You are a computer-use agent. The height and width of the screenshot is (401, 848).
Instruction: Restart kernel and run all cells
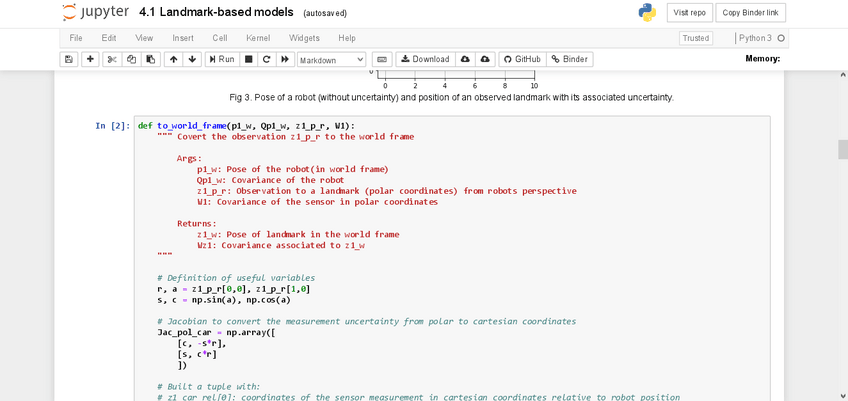[285, 59]
